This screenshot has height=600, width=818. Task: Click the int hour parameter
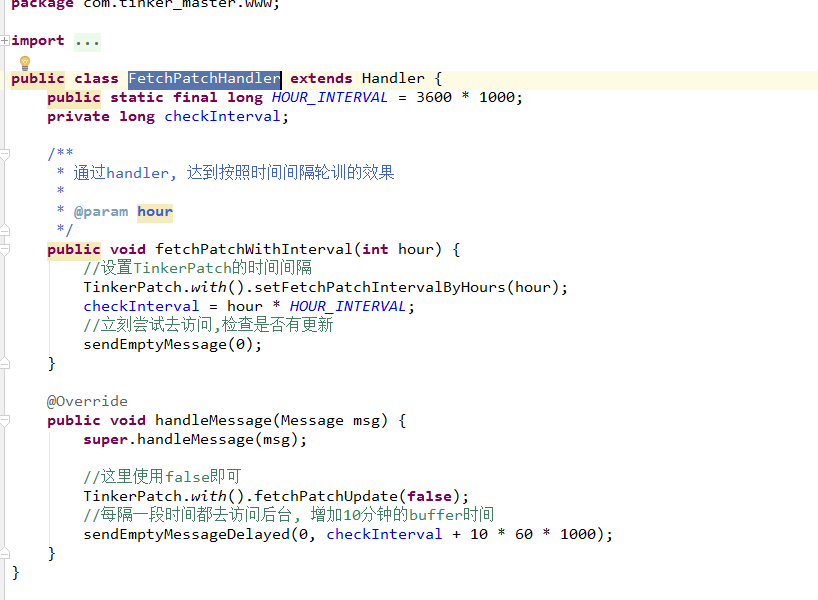pos(398,249)
